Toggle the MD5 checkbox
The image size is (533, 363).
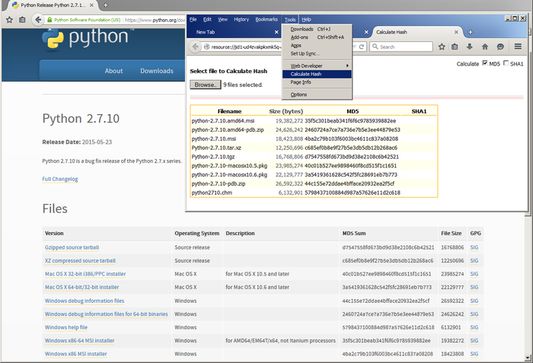click(485, 63)
